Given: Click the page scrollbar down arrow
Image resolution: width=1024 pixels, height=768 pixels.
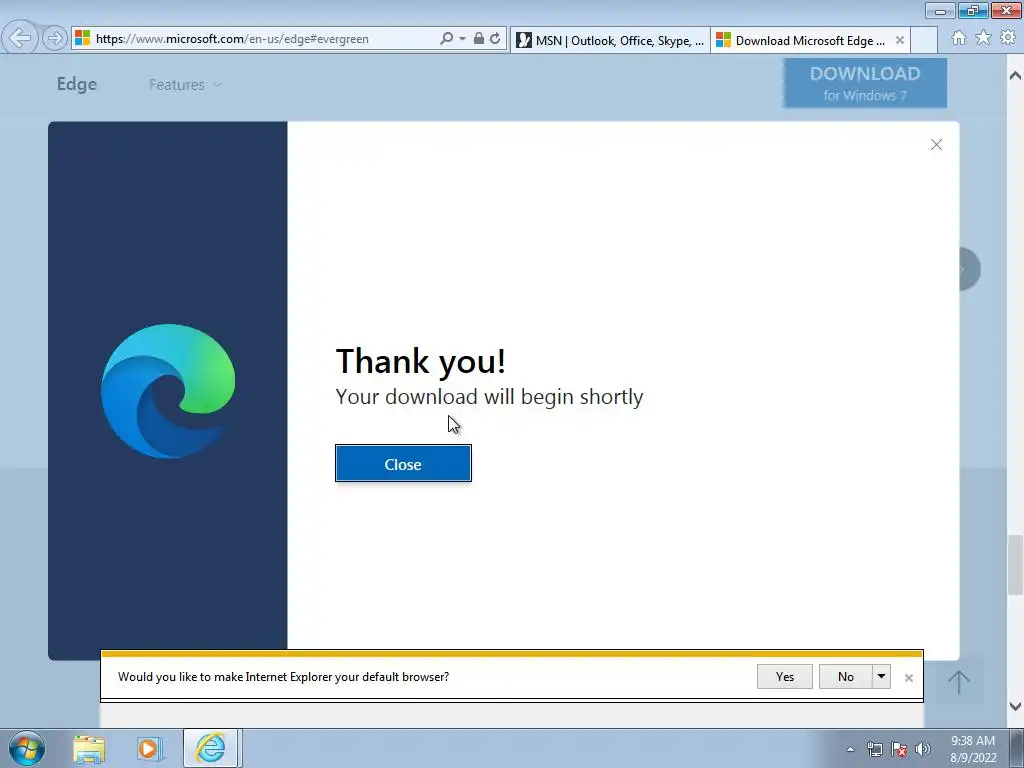Looking at the screenshot, I should coord(1015,706).
